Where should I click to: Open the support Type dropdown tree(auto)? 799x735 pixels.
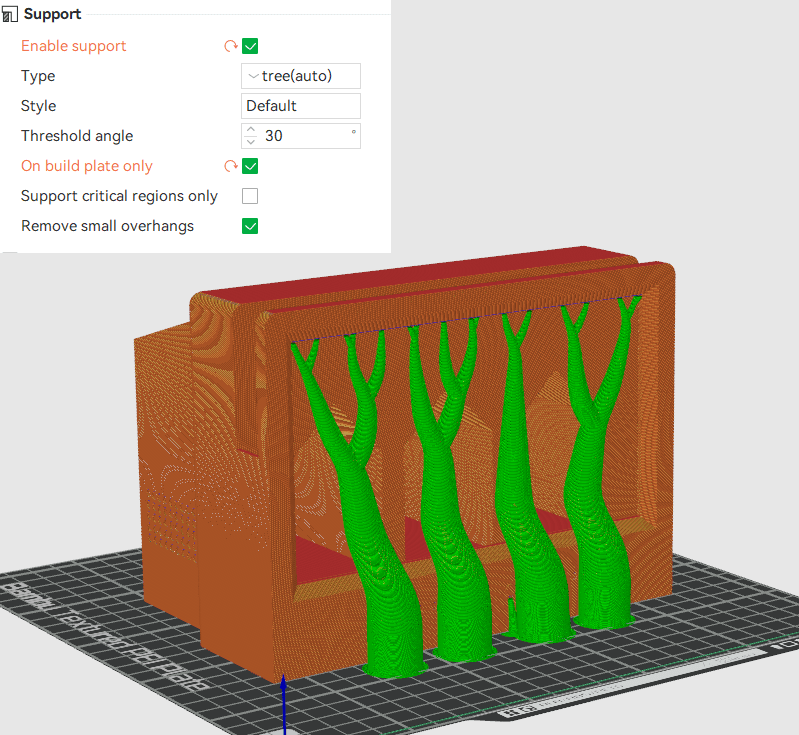pos(301,76)
